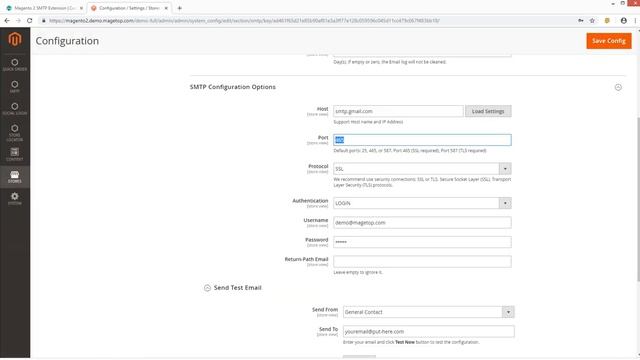Viewport: 640px width, 360px height.
Task: Click the Send Test Email heading text
Action: [238, 288]
